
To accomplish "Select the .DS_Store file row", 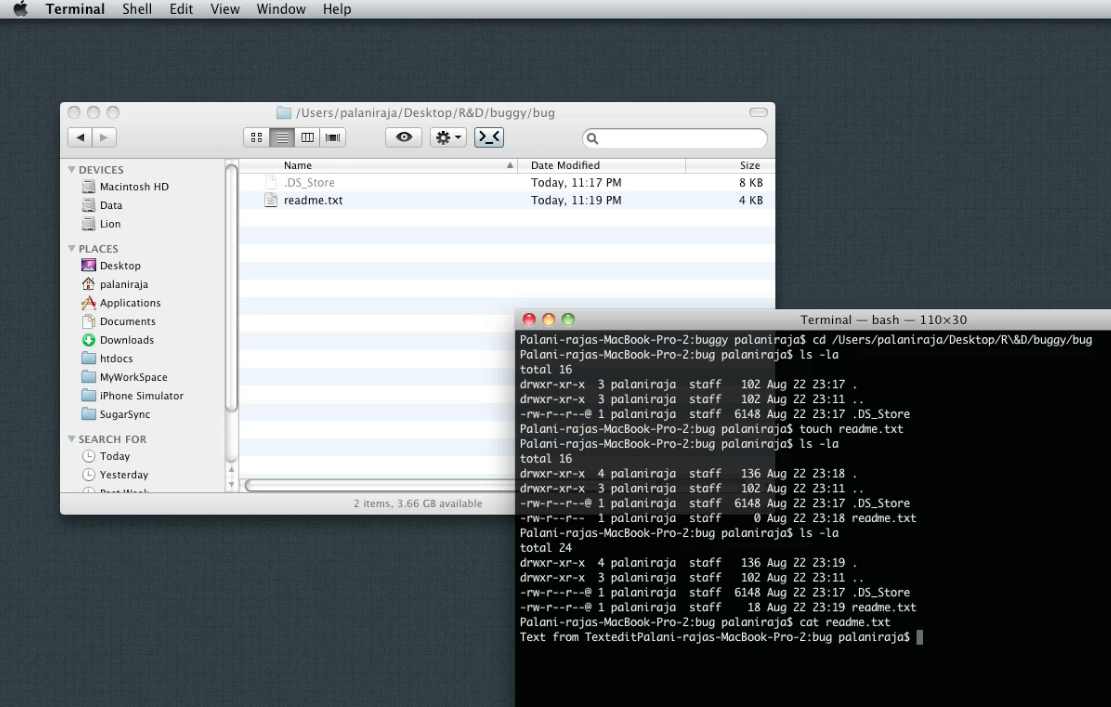I will coord(507,182).
